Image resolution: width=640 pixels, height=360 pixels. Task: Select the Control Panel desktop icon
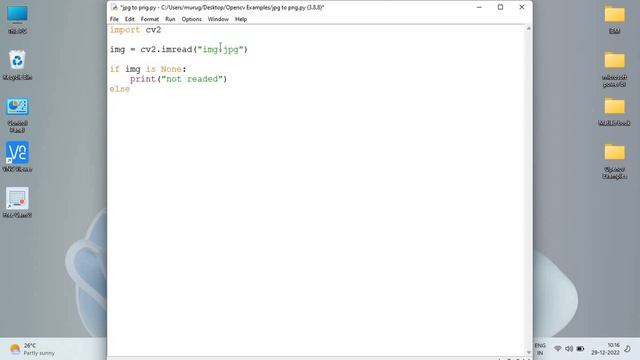(17, 115)
